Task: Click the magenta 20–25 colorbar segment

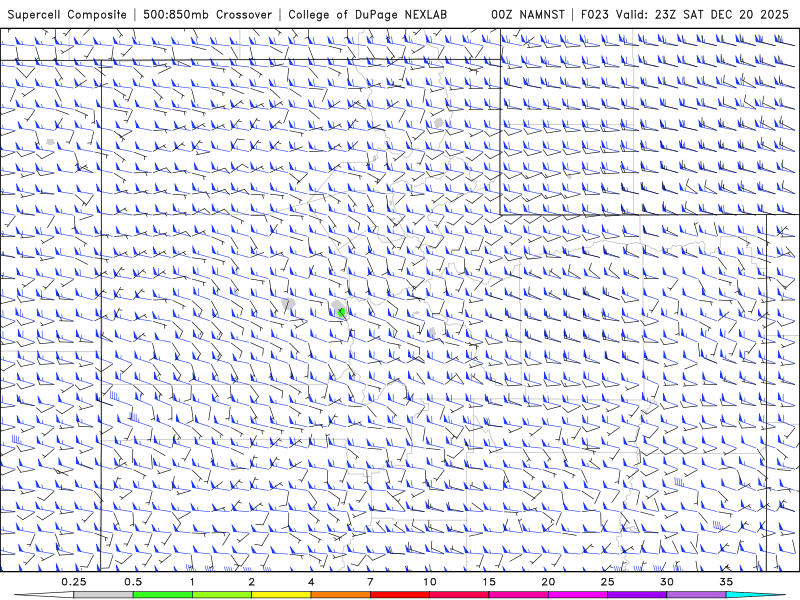Action: [x=578, y=595]
